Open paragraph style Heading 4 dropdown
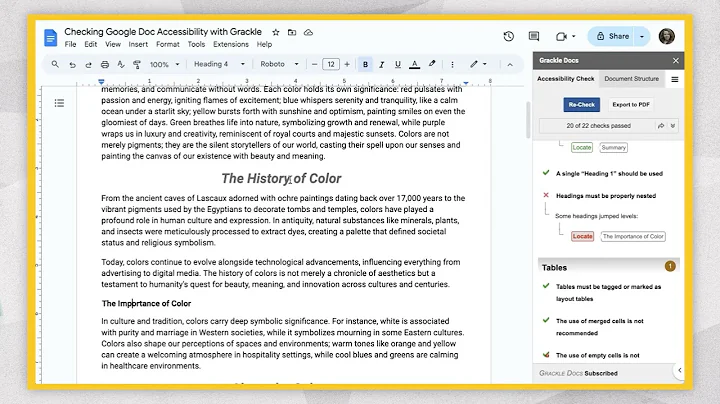Screen dimensions: 720x404 [219, 64]
